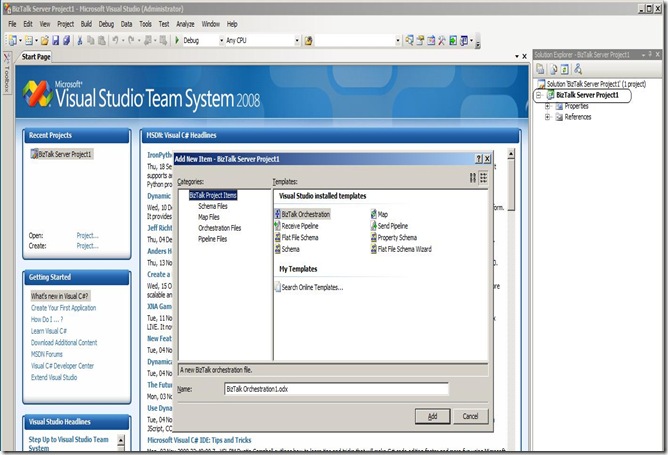Click the Paste toolbar icon
The image size is (668, 455).
(101, 40)
